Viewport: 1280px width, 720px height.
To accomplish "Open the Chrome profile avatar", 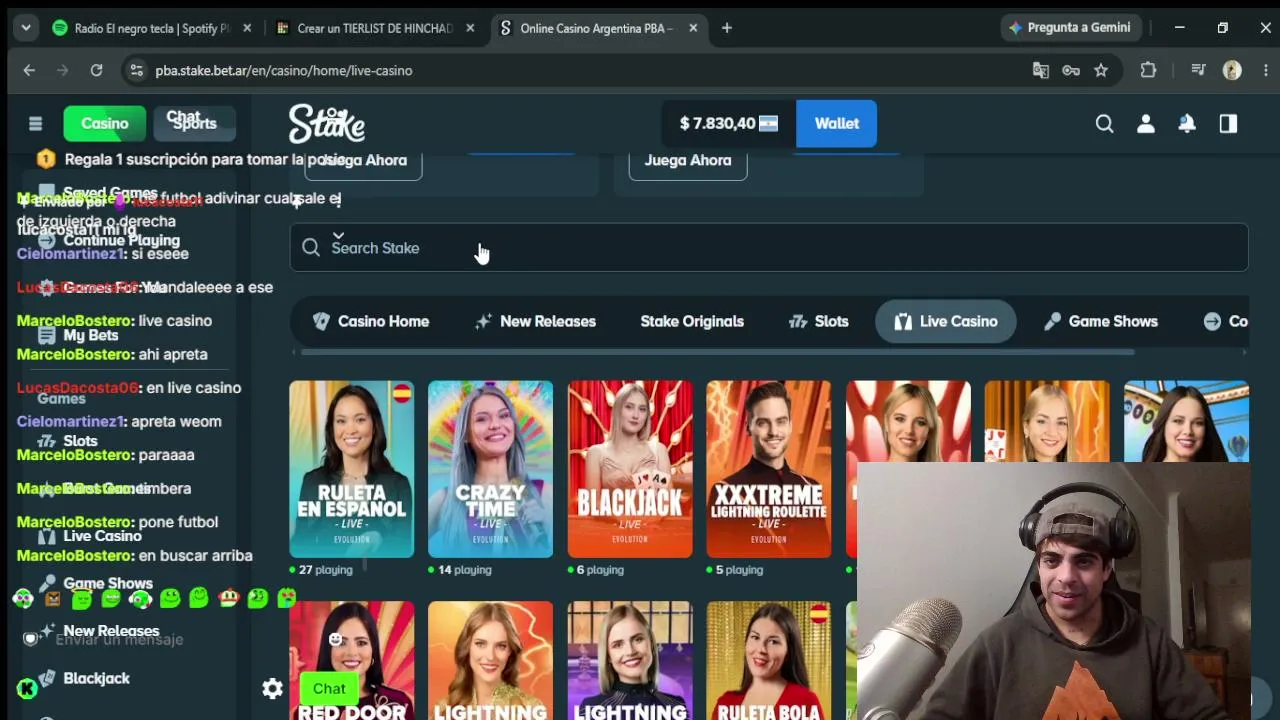I will tap(1232, 70).
